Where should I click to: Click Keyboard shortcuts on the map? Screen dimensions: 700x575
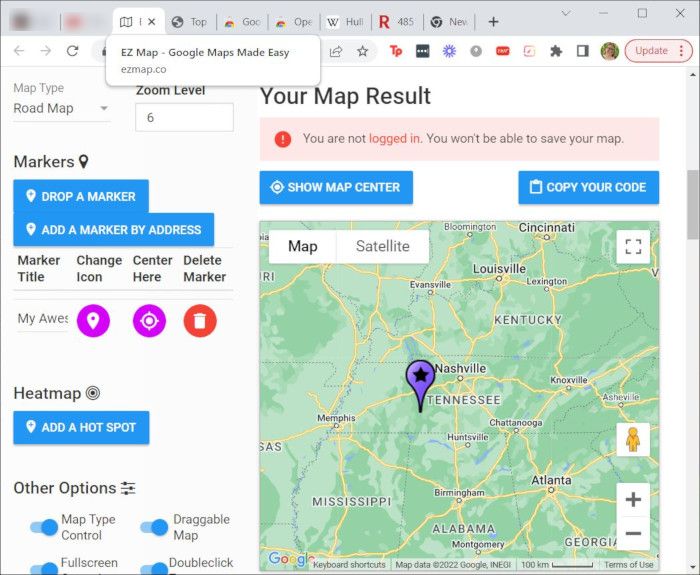point(349,565)
